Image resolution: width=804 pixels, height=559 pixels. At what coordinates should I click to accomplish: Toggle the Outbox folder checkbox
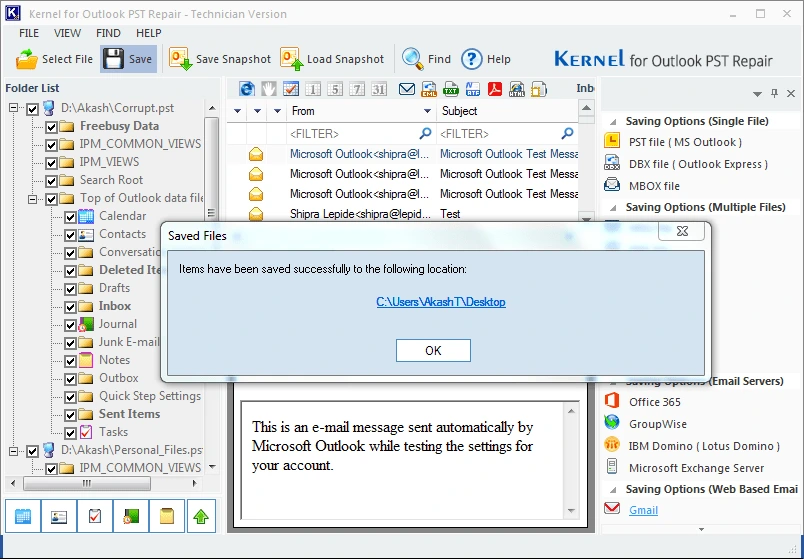point(70,378)
